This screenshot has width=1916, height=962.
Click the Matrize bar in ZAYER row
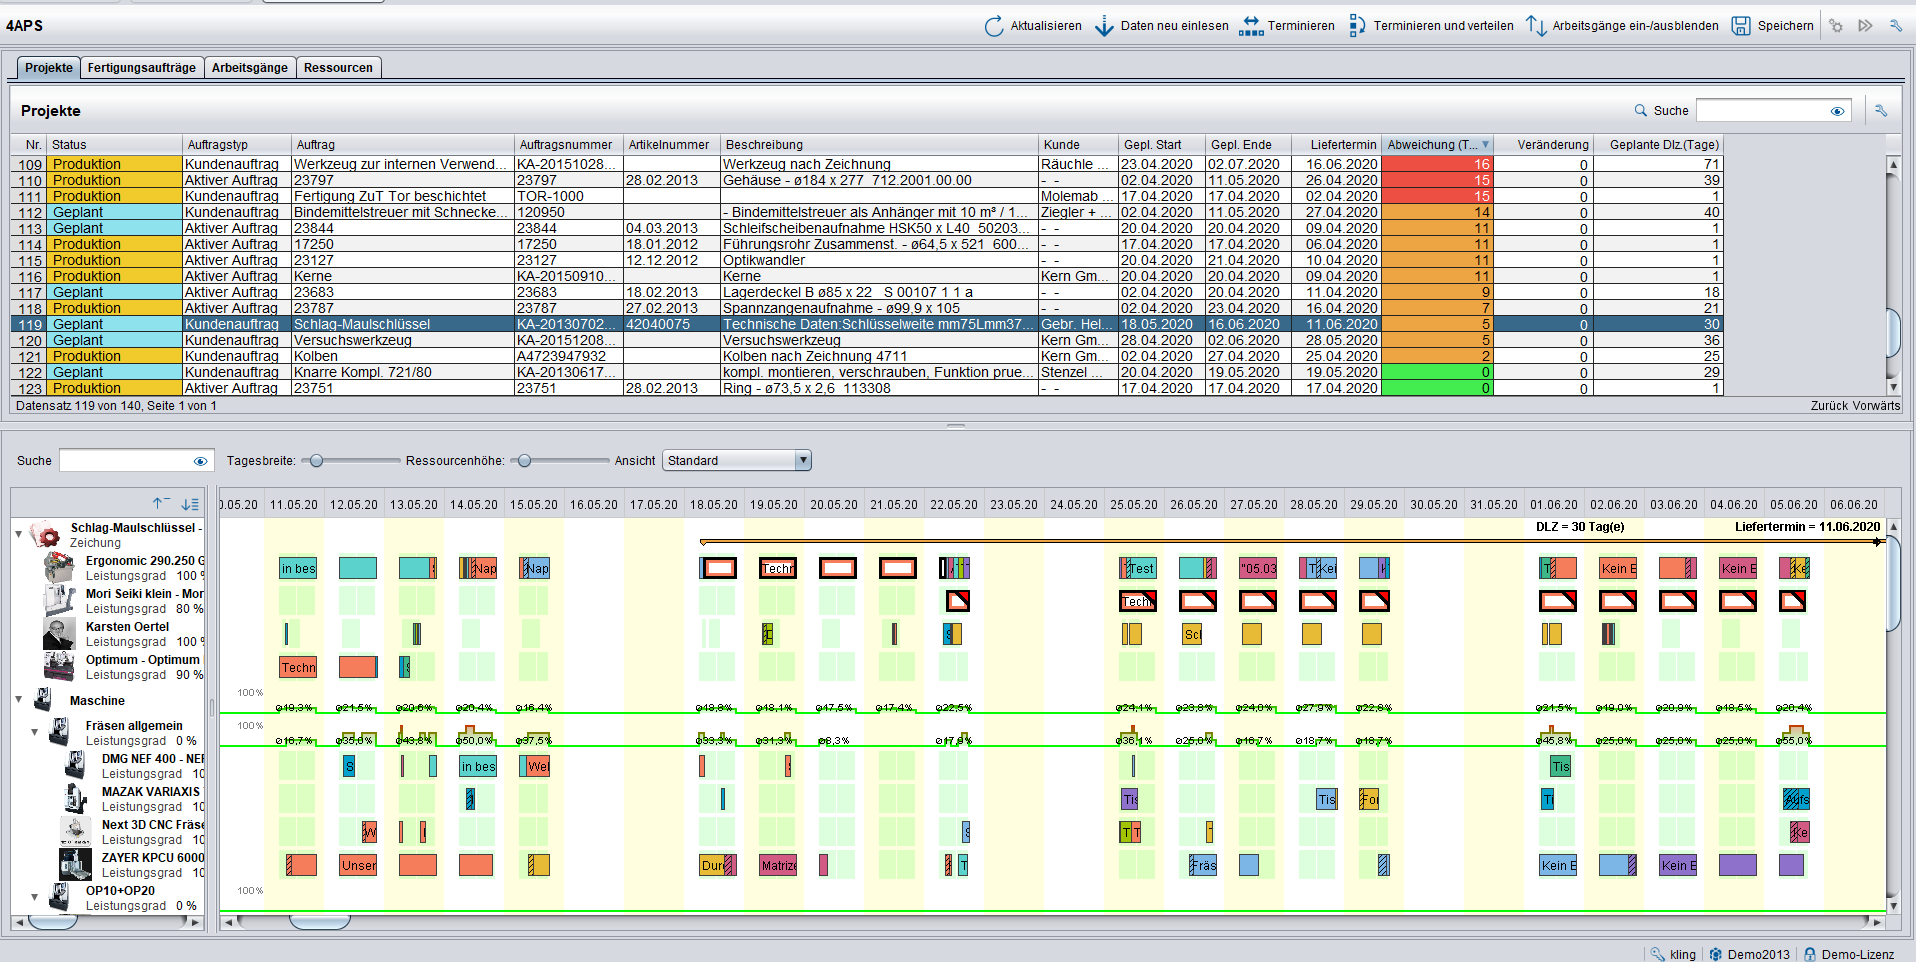(x=778, y=865)
